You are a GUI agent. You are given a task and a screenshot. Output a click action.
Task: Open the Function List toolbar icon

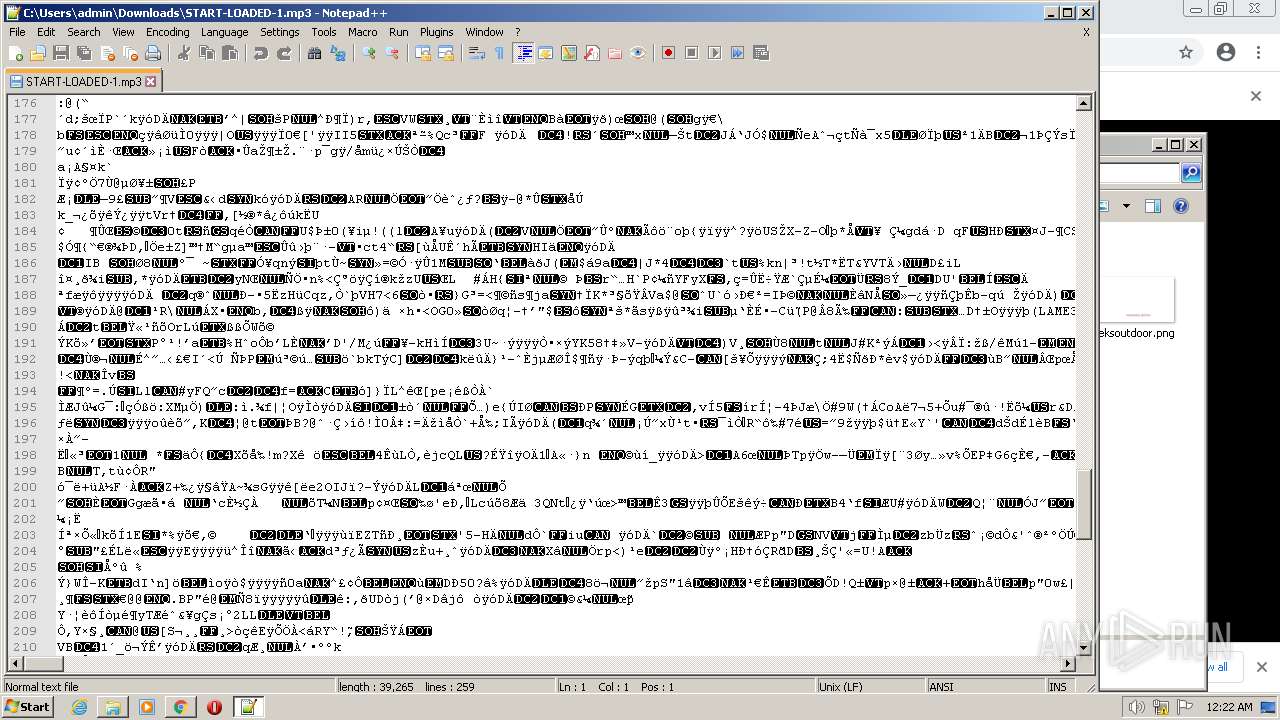click(x=592, y=53)
